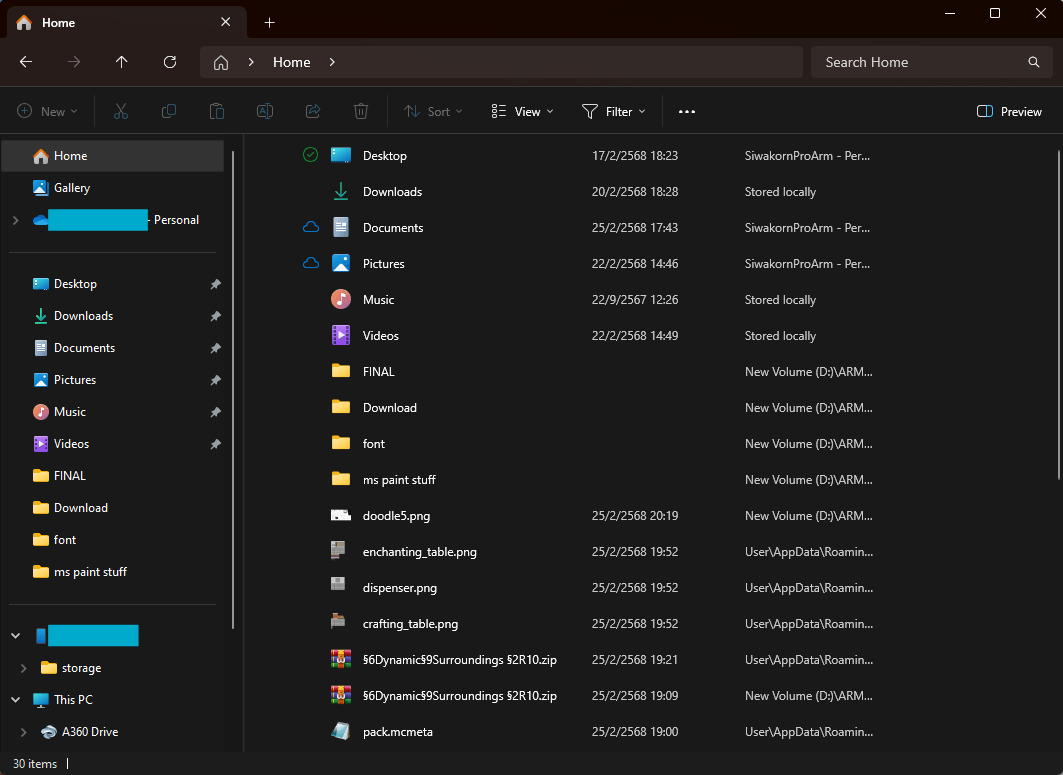The width and height of the screenshot is (1063, 775).
Task: Open the View dropdown menu
Action: click(522, 112)
